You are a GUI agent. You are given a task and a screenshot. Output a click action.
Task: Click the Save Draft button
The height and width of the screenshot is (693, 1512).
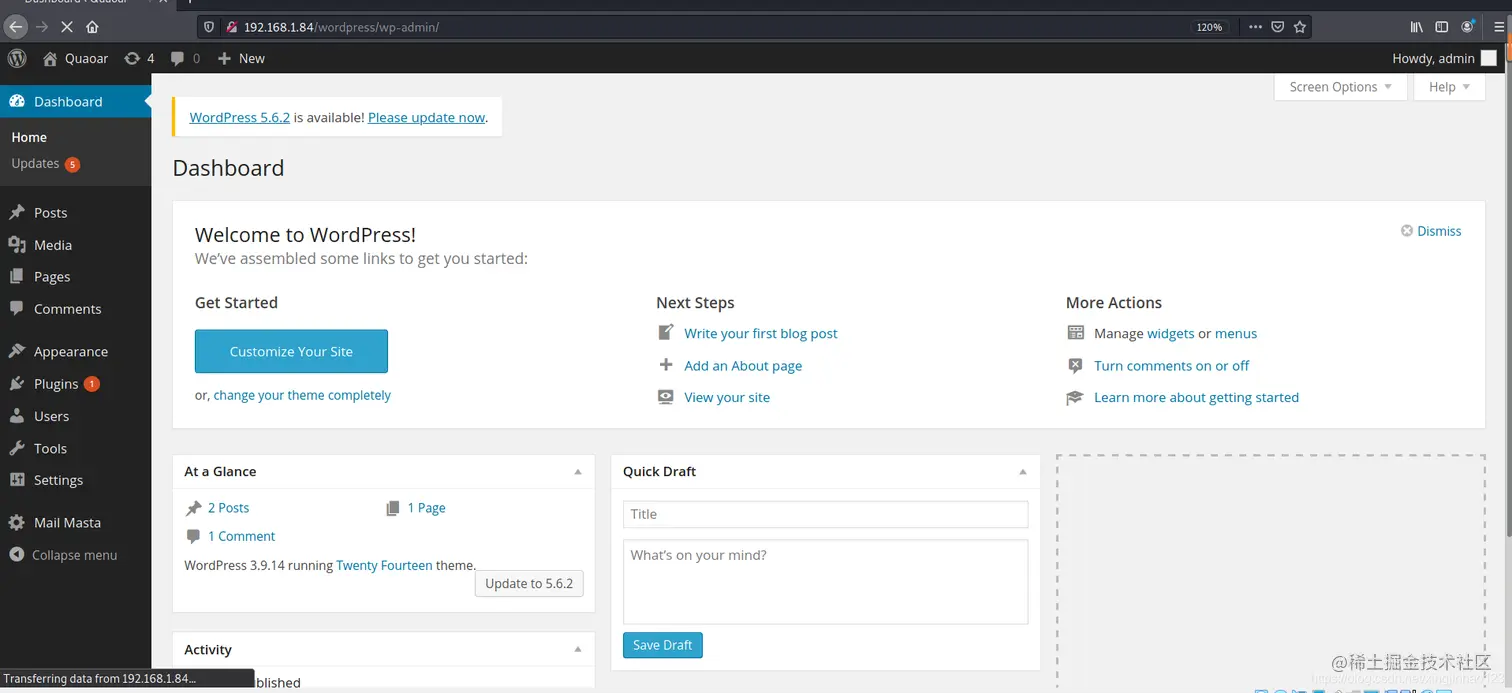click(x=663, y=645)
